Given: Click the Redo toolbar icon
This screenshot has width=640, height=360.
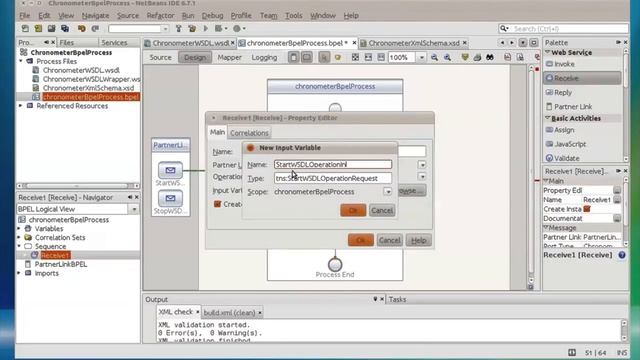Looking at the screenshot, I should (95, 29).
